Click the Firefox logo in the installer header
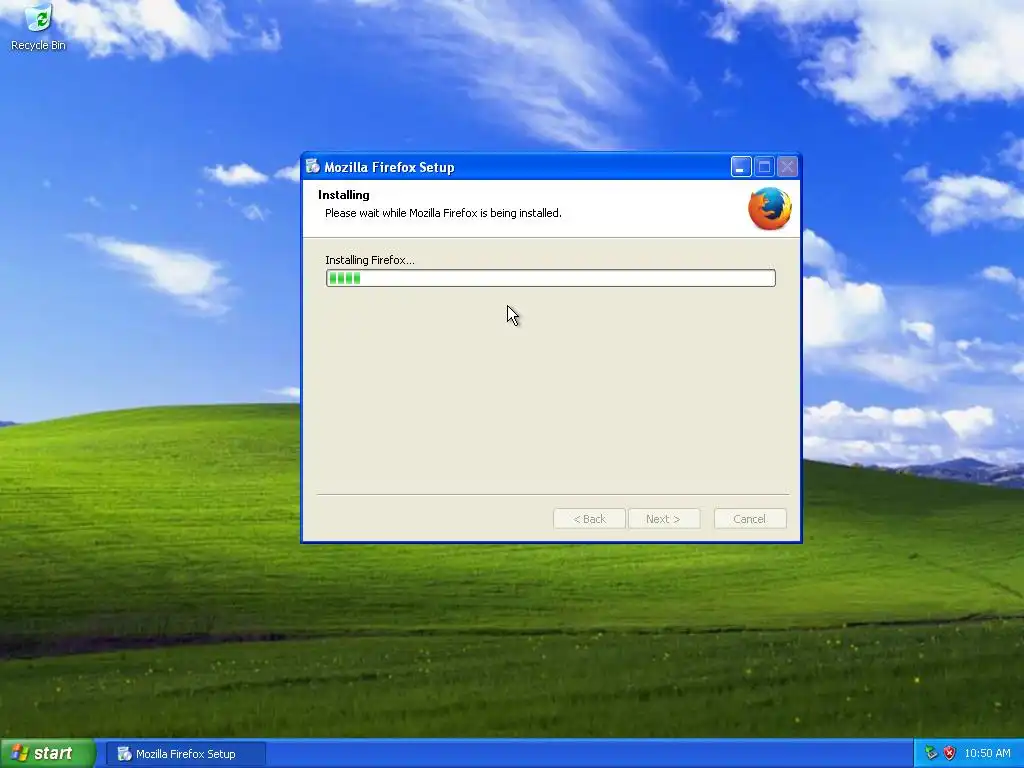 769,209
